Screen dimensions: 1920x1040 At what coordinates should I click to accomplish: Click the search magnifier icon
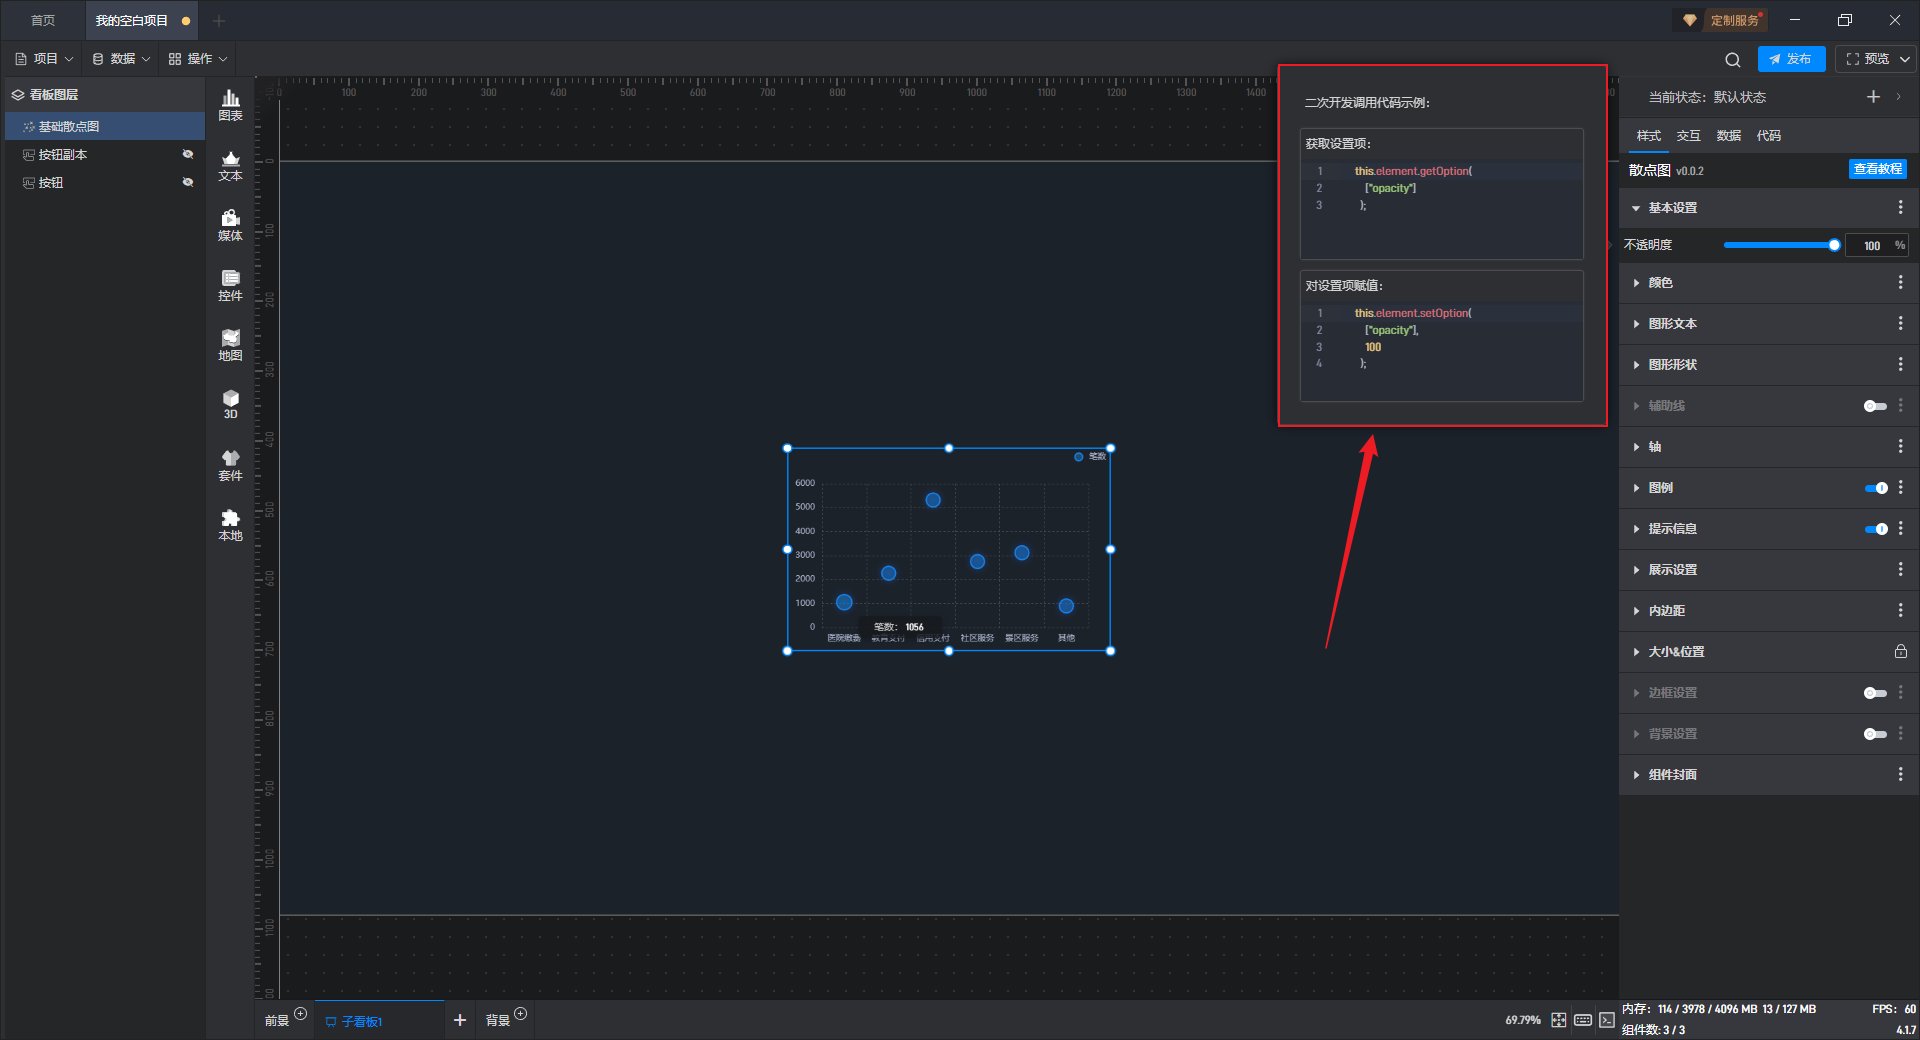coord(1733,60)
